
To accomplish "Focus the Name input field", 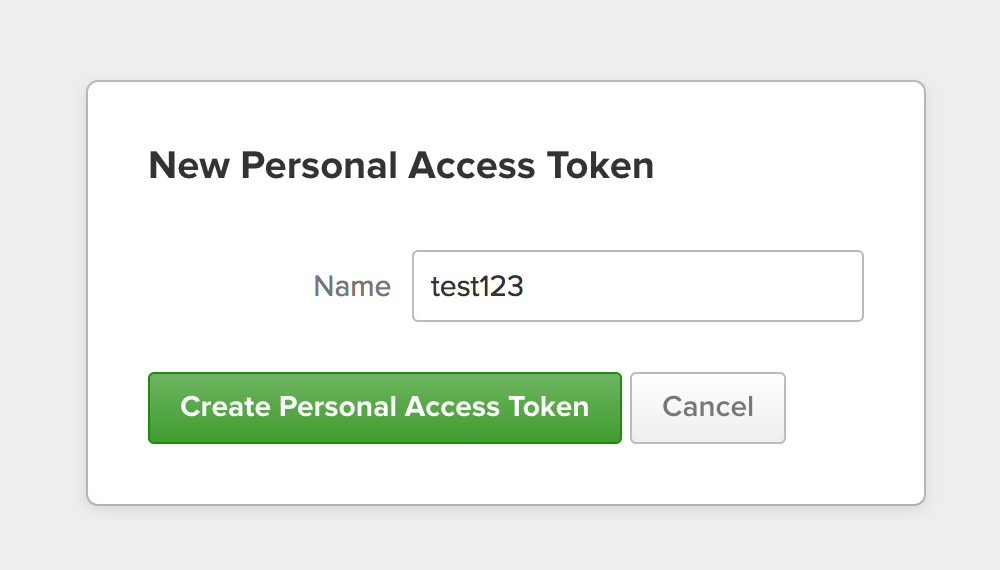I will point(638,286).
